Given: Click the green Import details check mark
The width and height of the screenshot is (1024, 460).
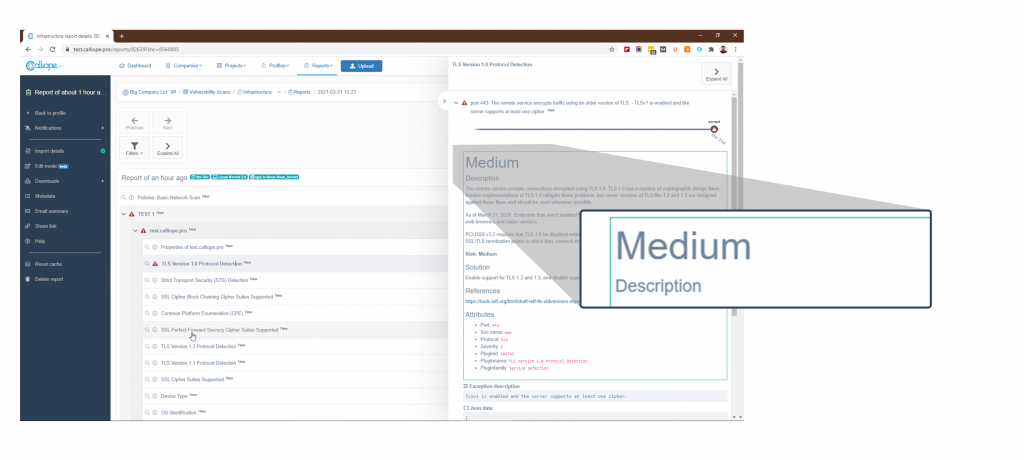Looking at the screenshot, I should tap(103, 151).
